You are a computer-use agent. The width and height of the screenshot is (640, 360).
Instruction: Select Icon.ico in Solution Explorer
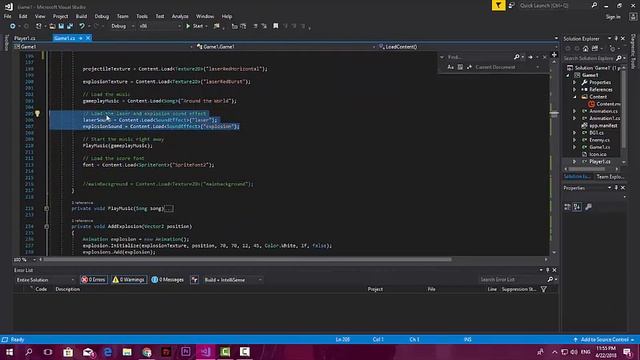point(598,154)
